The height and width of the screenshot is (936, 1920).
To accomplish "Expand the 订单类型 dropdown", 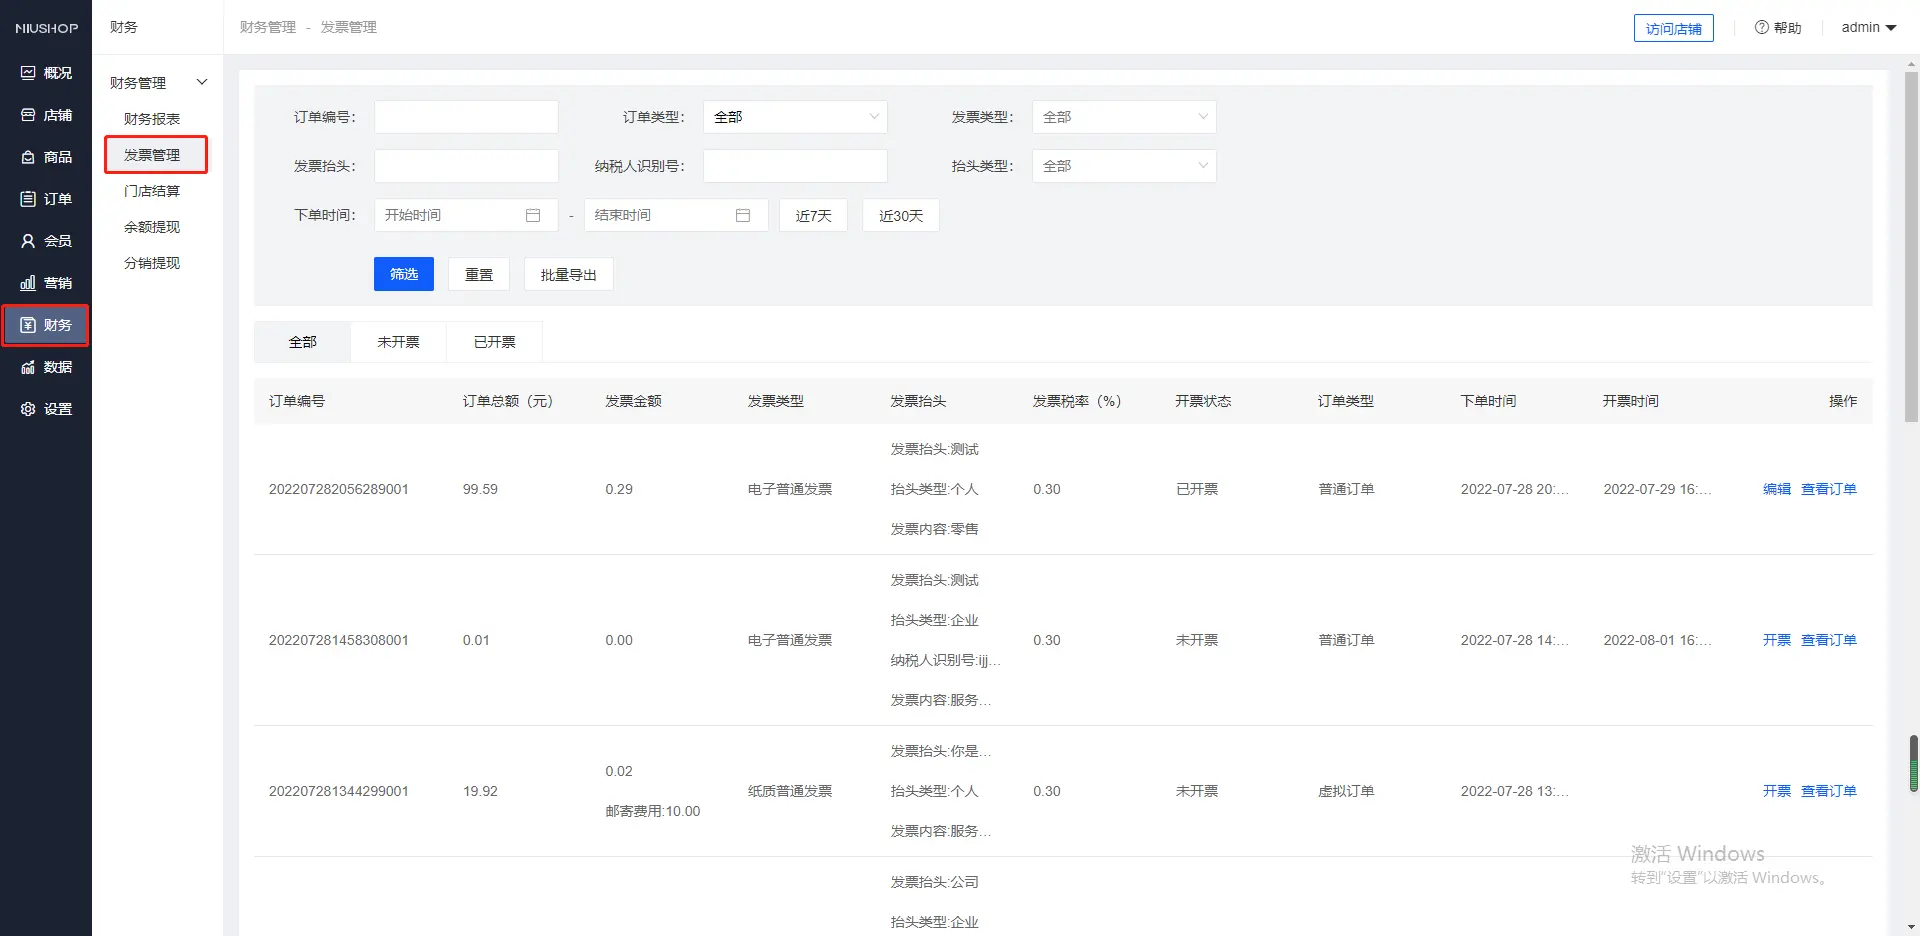I will tap(795, 117).
